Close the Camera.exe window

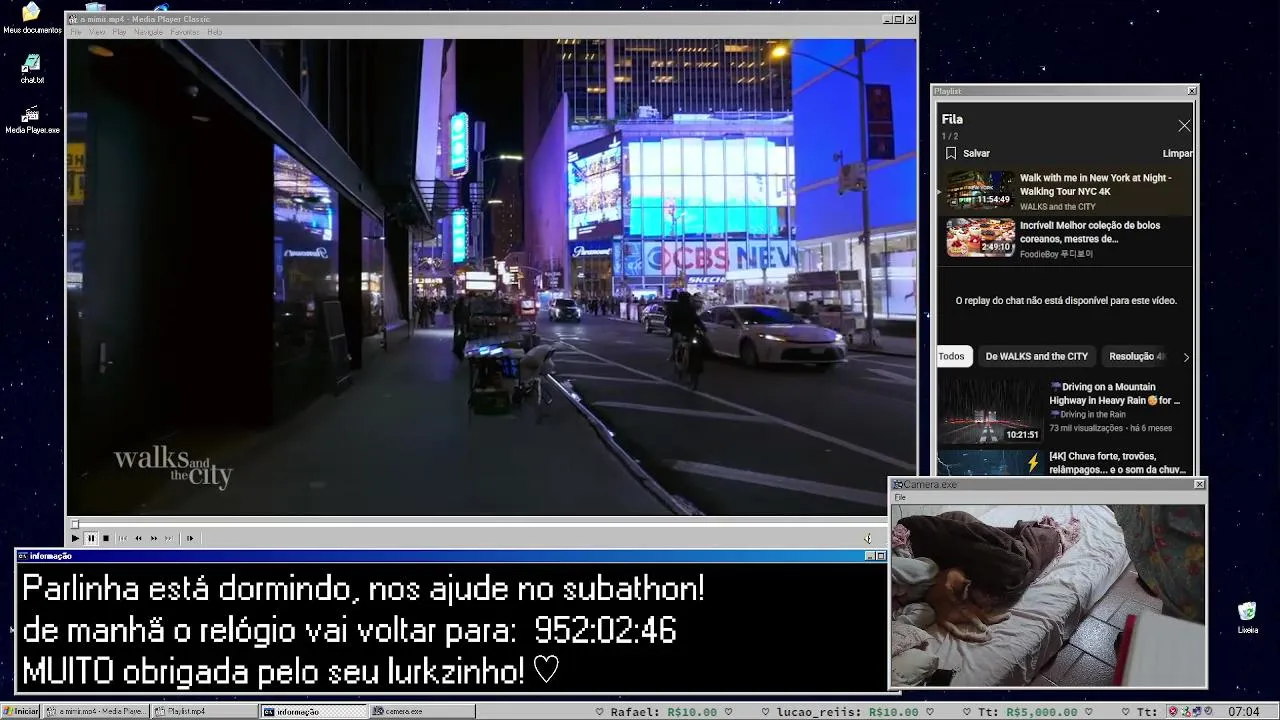tap(1200, 484)
